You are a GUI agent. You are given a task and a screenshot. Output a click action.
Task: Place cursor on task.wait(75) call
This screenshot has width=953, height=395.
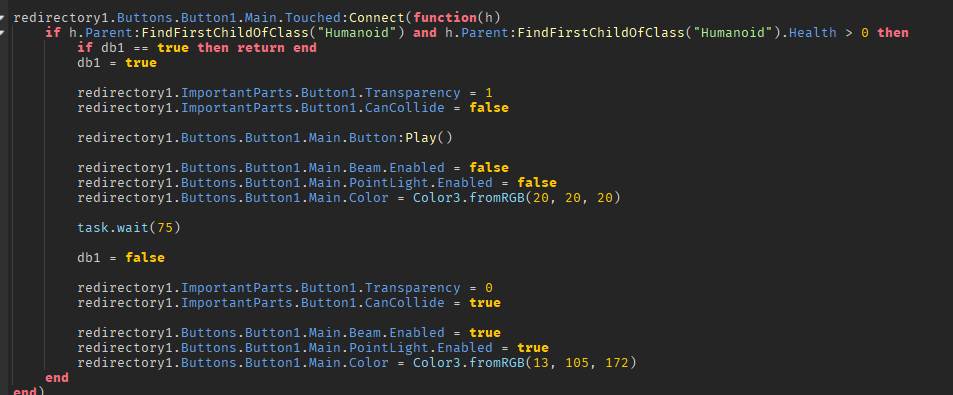pos(129,228)
